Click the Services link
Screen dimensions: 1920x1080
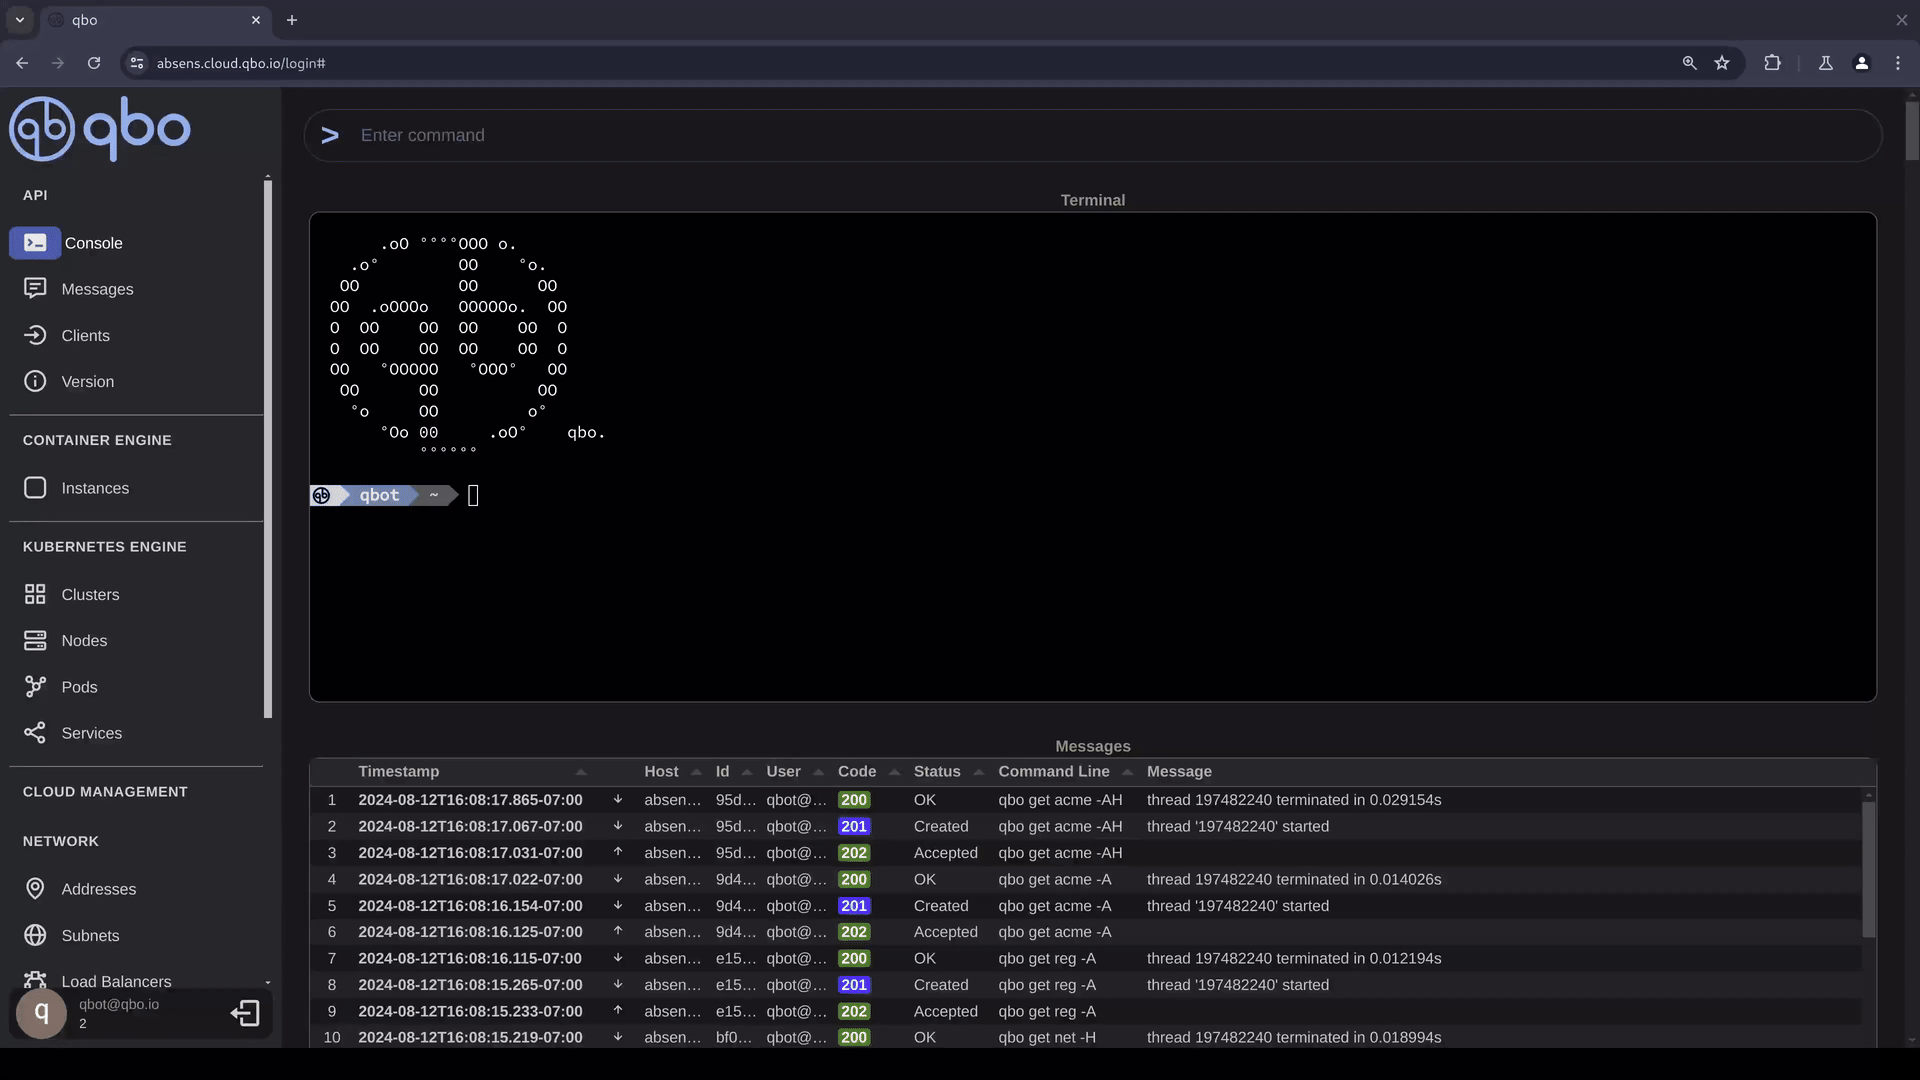(91, 733)
